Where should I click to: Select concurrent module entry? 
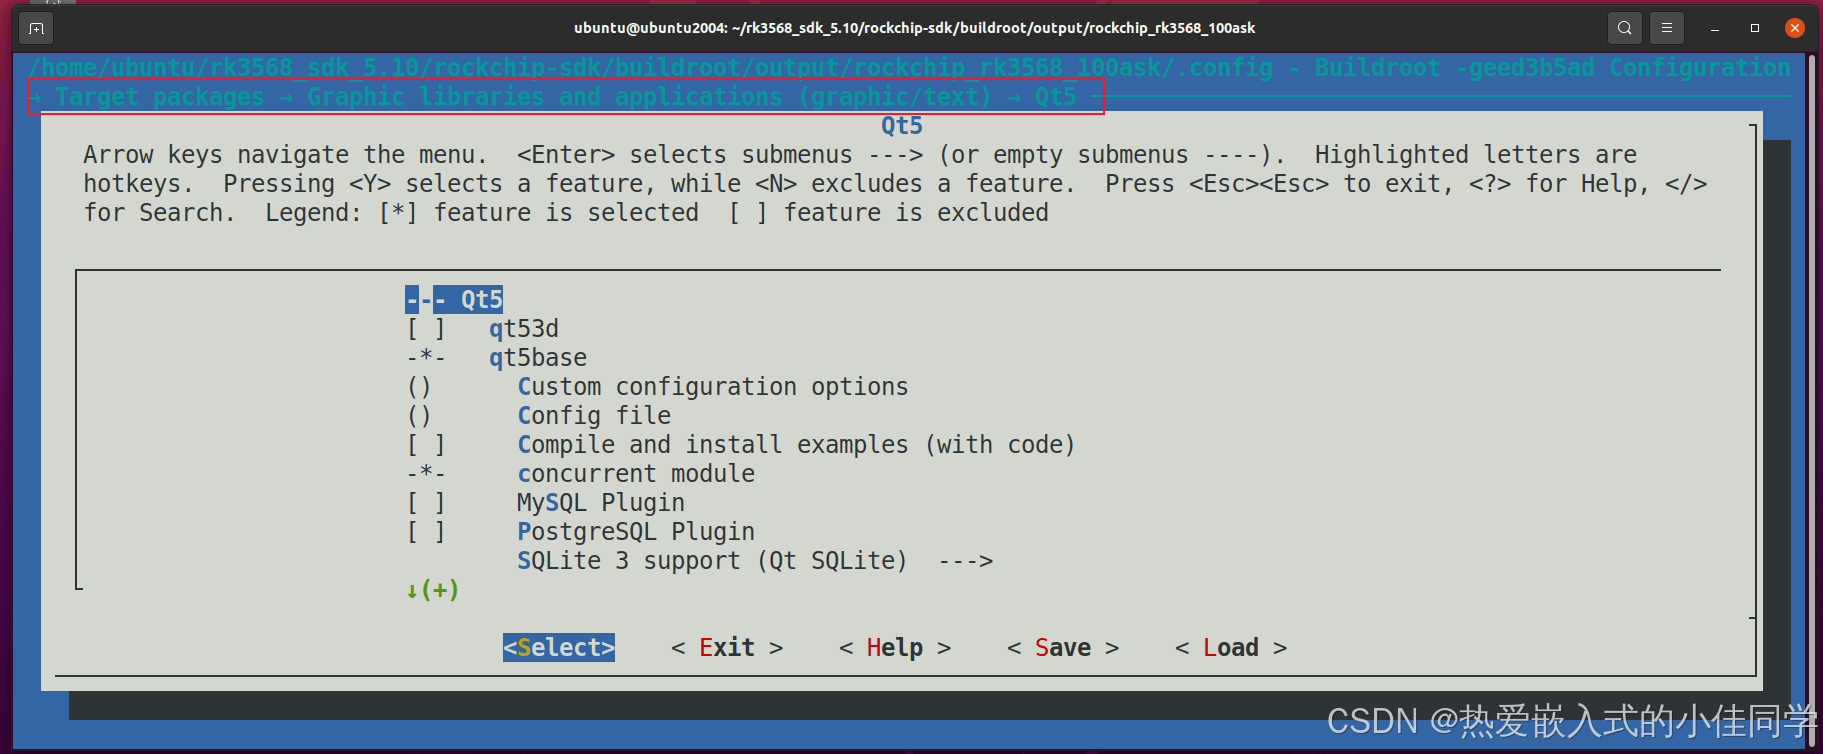[x=636, y=474]
